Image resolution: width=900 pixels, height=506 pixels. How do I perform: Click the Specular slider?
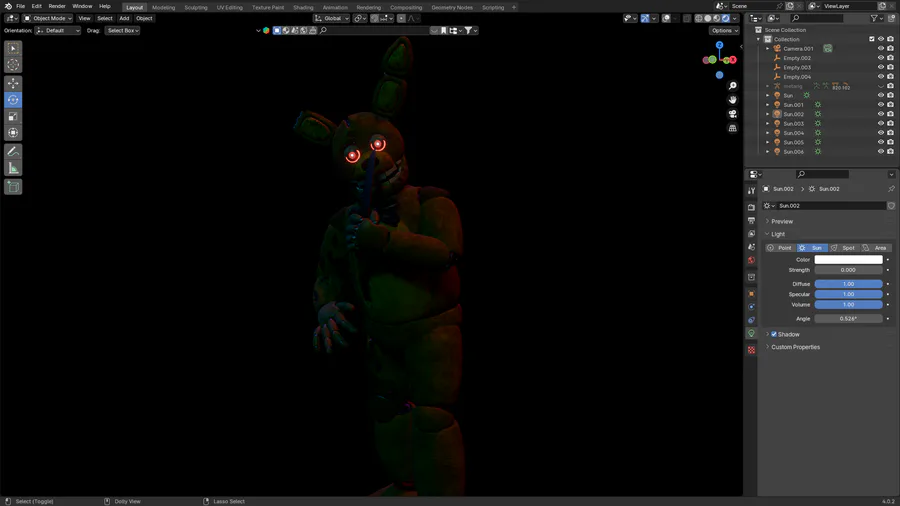(848, 294)
